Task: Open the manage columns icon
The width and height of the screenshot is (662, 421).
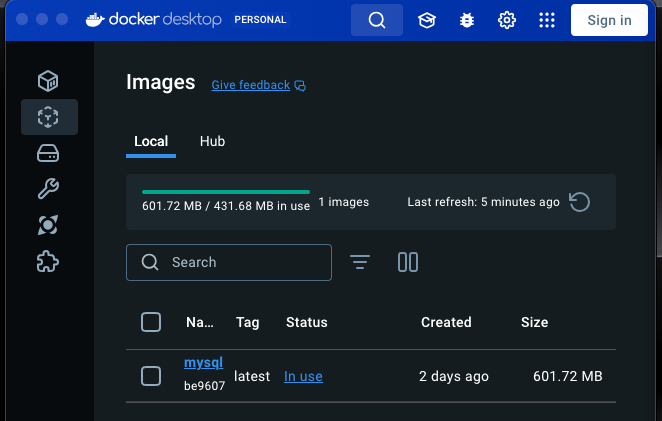Action: pos(408,262)
